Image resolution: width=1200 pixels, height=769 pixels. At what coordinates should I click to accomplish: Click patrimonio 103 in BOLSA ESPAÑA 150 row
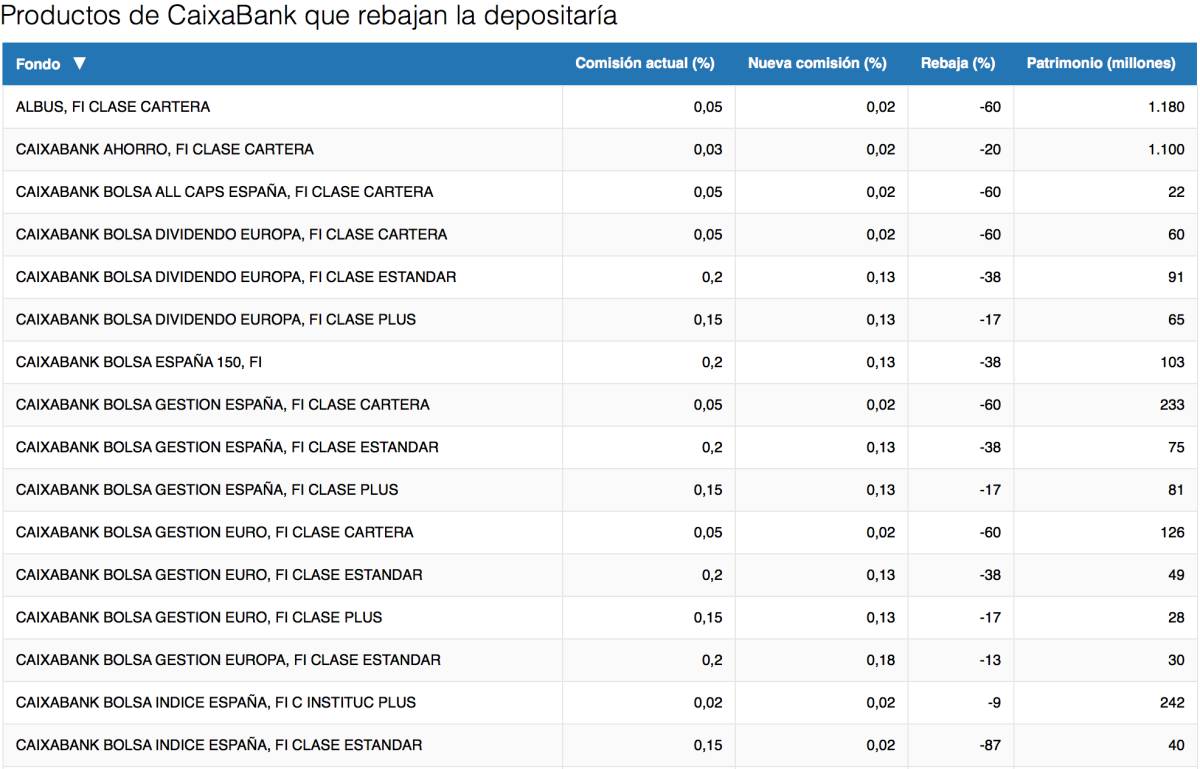pos(1173,362)
